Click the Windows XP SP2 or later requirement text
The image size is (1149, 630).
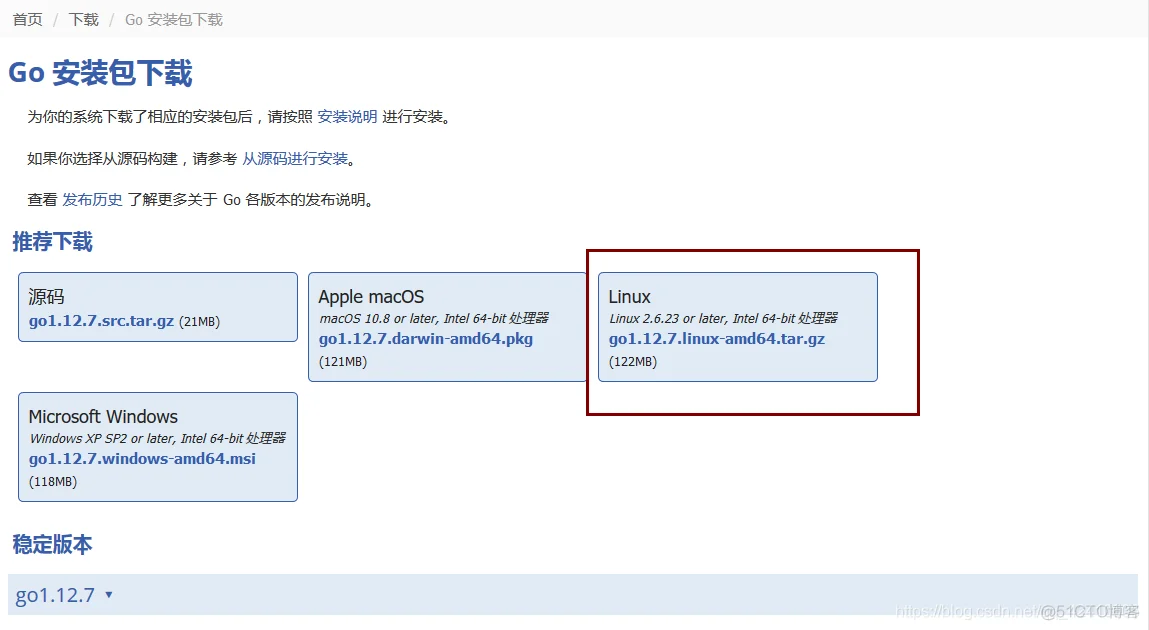tap(158, 438)
